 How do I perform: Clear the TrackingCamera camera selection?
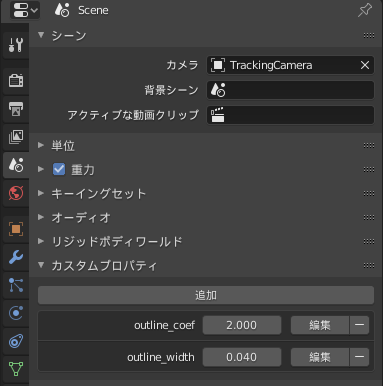tap(365, 65)
